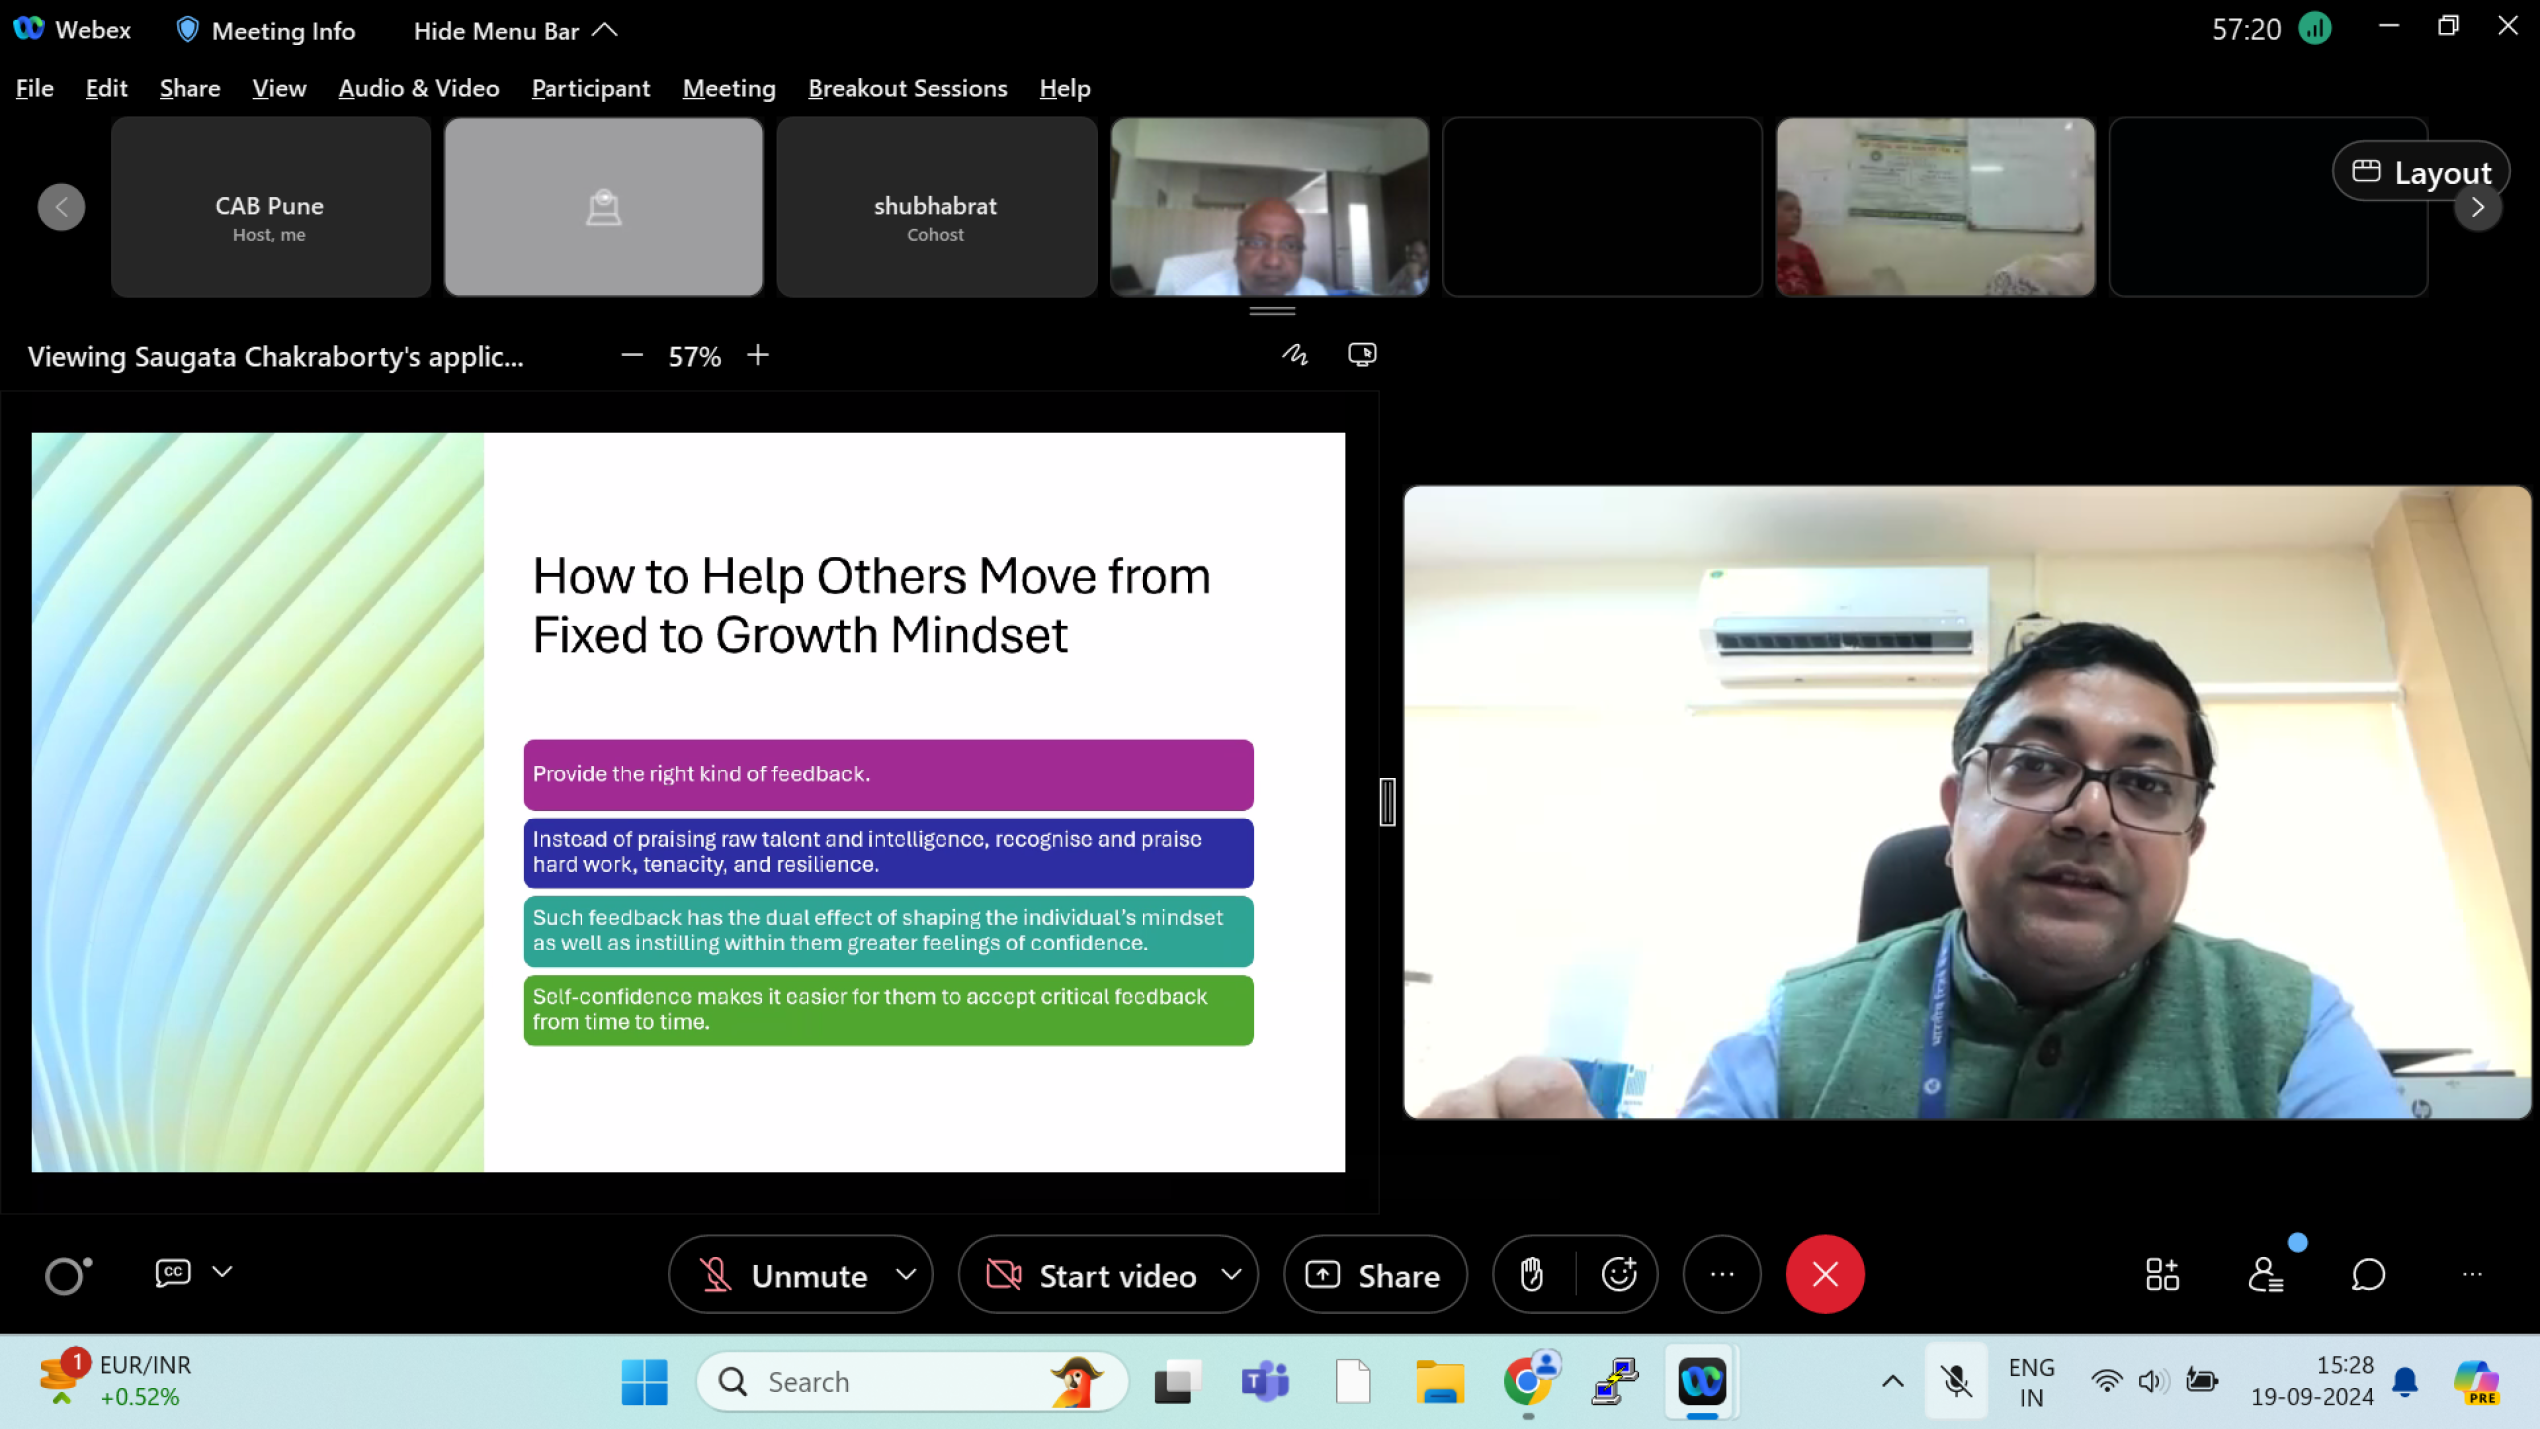Open the Participant menu
The height and width of the screenshot is (1429, 2540).
coord(590,88)
